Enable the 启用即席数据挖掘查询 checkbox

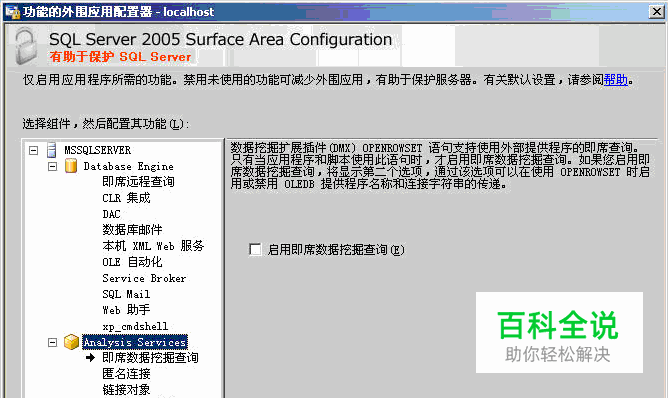[x=255, y=249]
